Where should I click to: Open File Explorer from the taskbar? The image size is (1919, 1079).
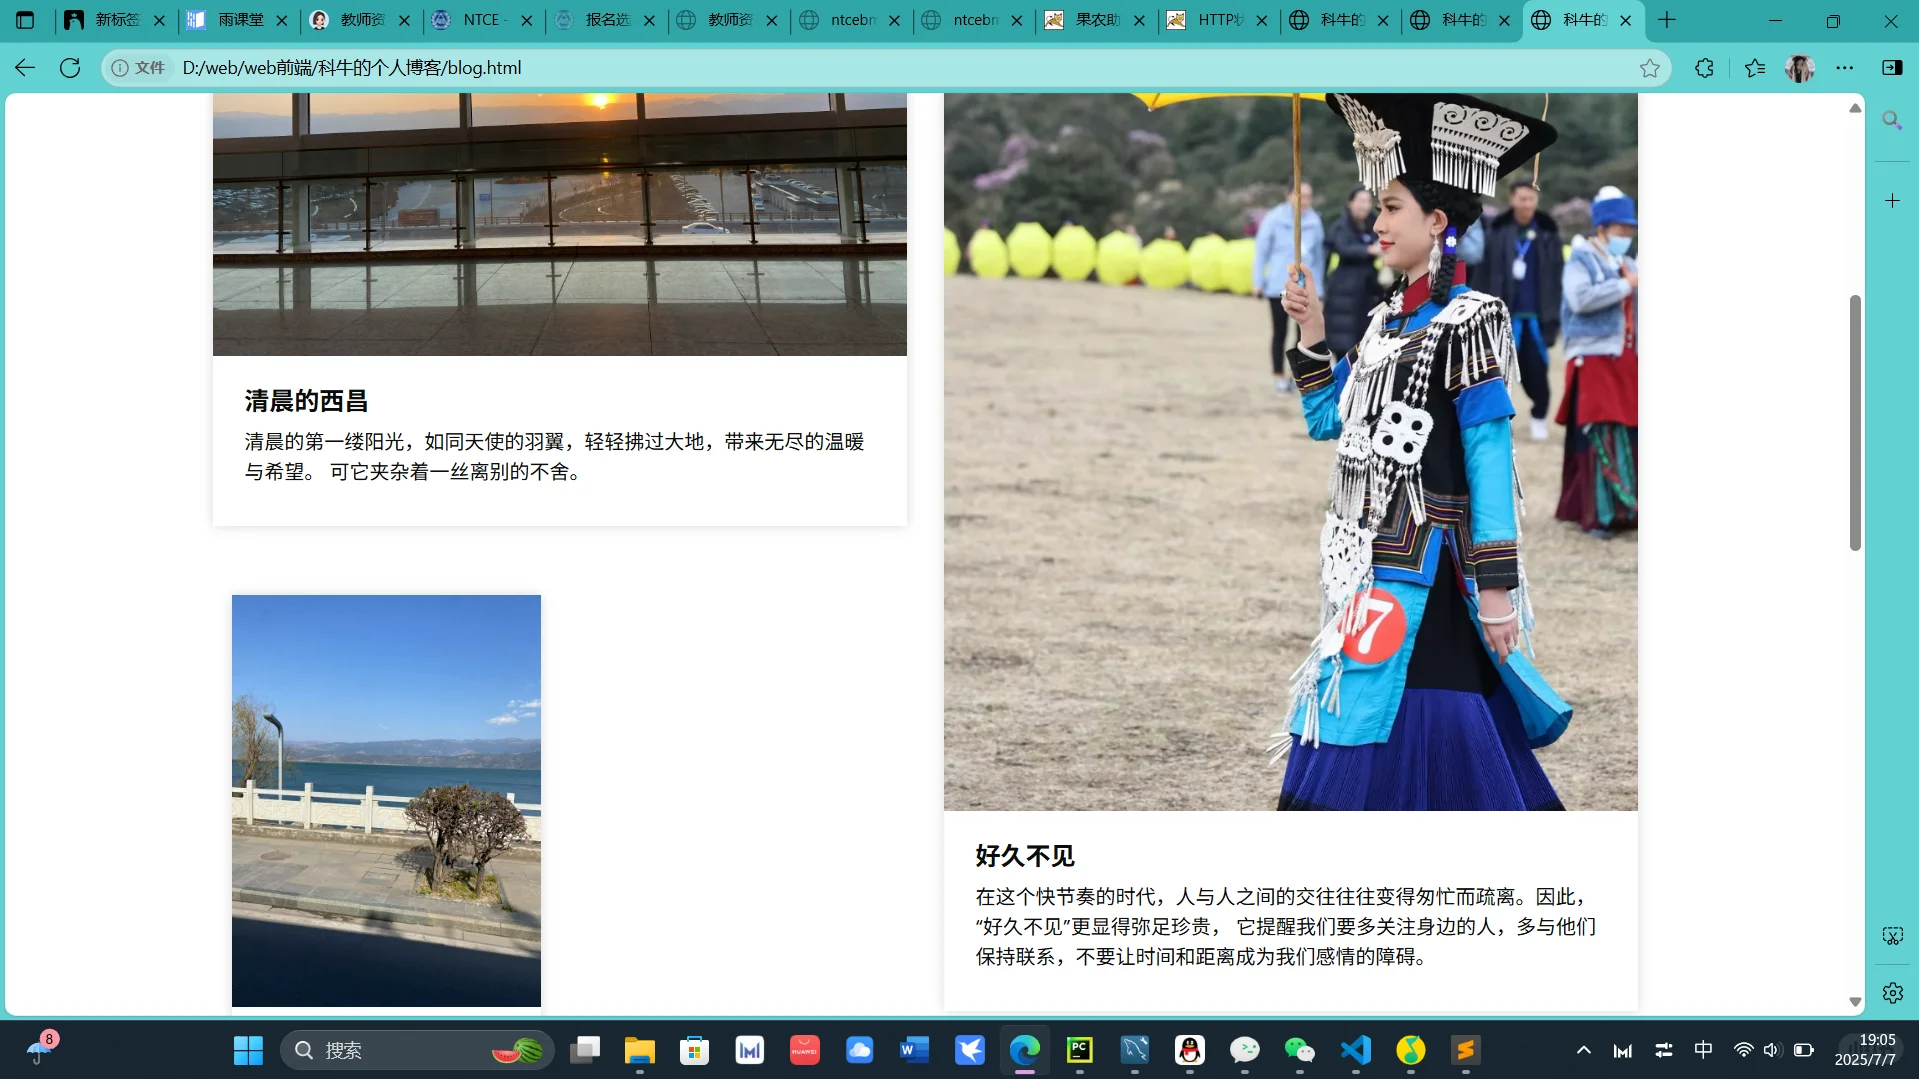tap(640, 1050)
